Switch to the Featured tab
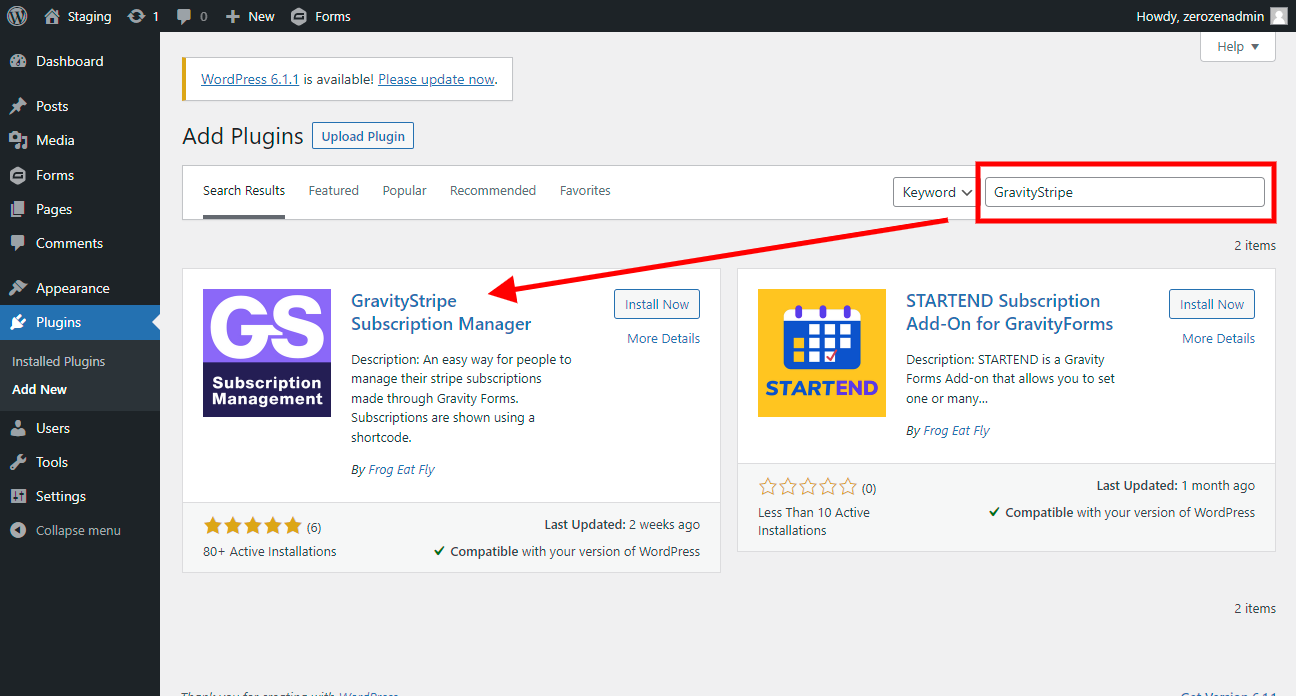 [x=334, y=190]
